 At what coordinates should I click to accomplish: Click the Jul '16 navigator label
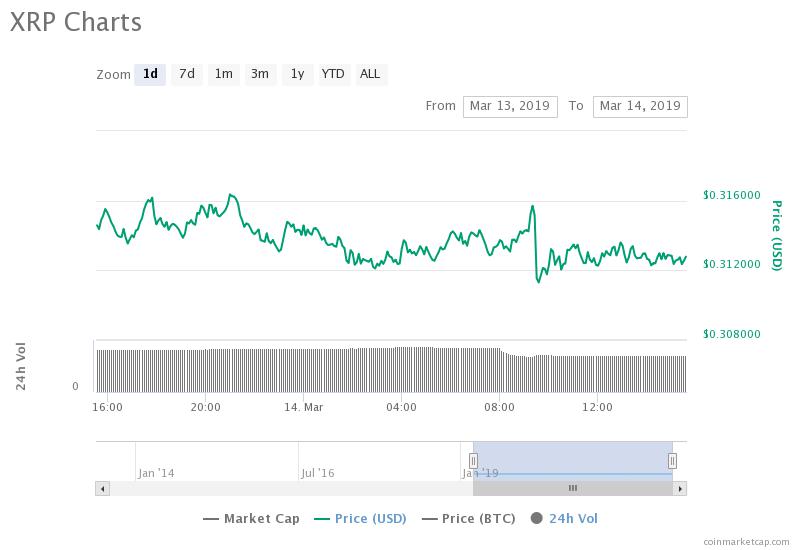point(318,473)
